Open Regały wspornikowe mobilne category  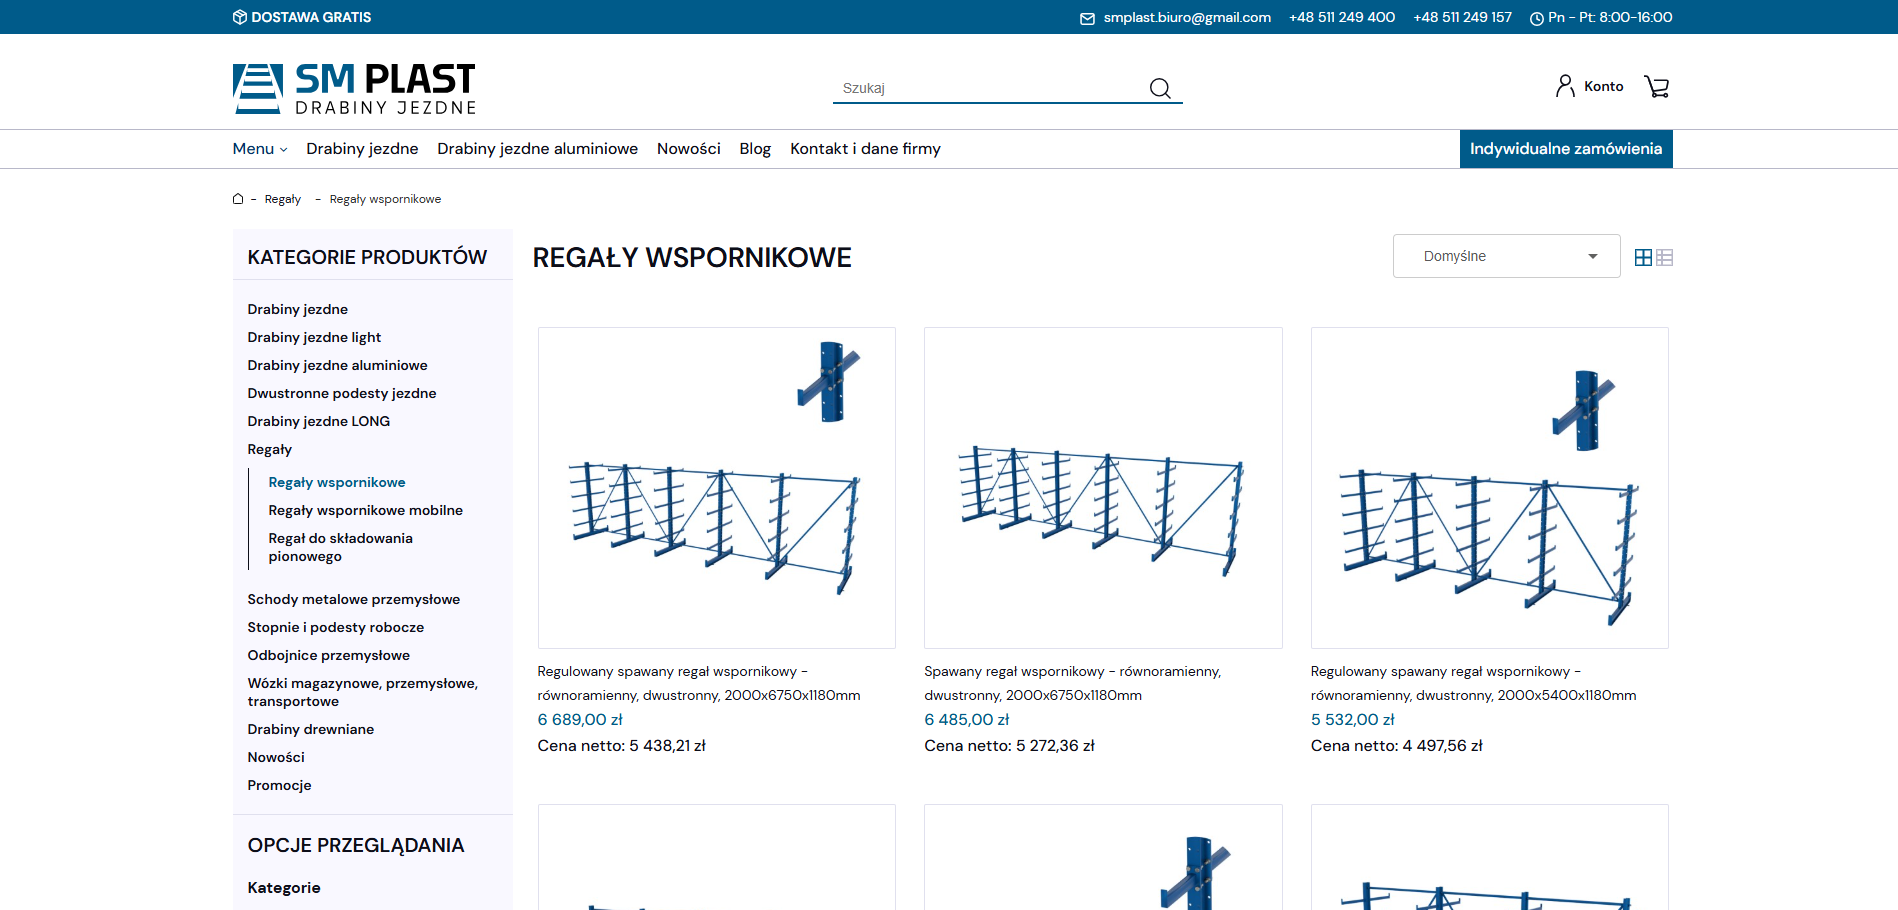tap(365, 510)
